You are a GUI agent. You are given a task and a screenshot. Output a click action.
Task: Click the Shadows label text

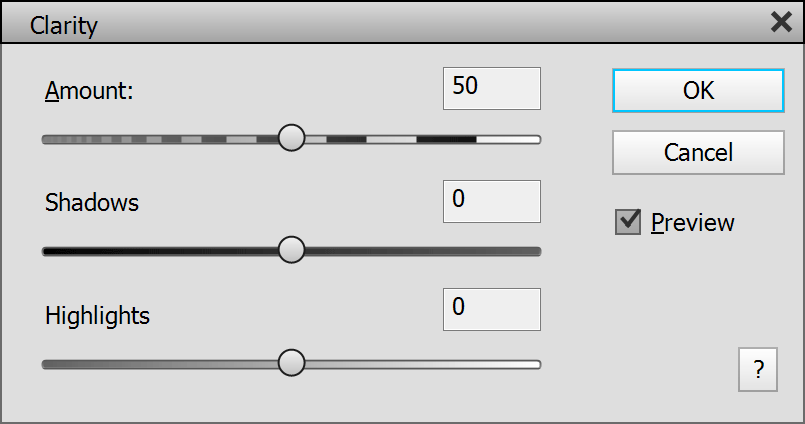point(92,203)
